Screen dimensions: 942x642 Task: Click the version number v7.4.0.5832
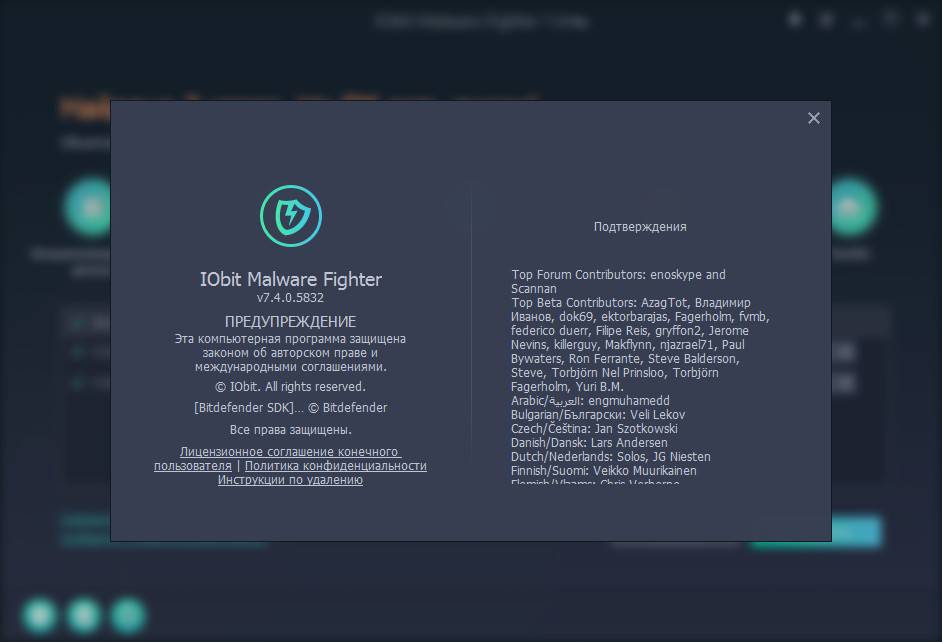[x=290, y=297]
